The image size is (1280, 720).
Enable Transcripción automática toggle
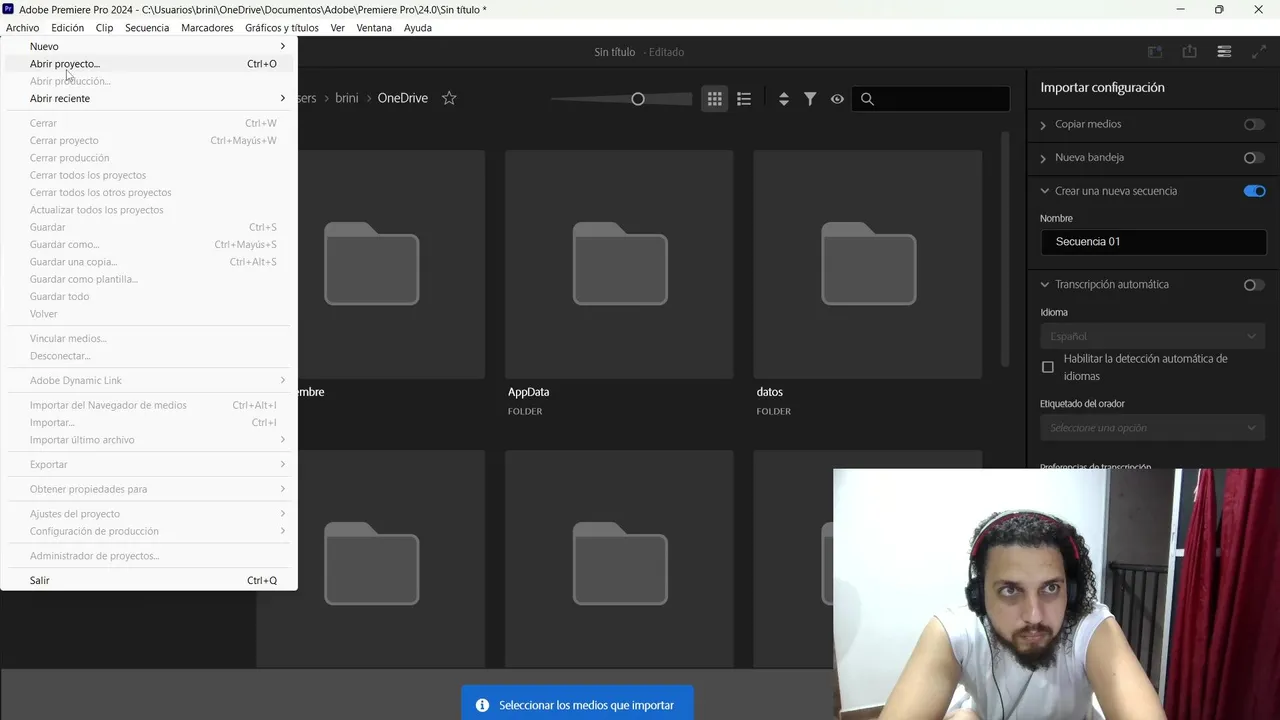1254,285
